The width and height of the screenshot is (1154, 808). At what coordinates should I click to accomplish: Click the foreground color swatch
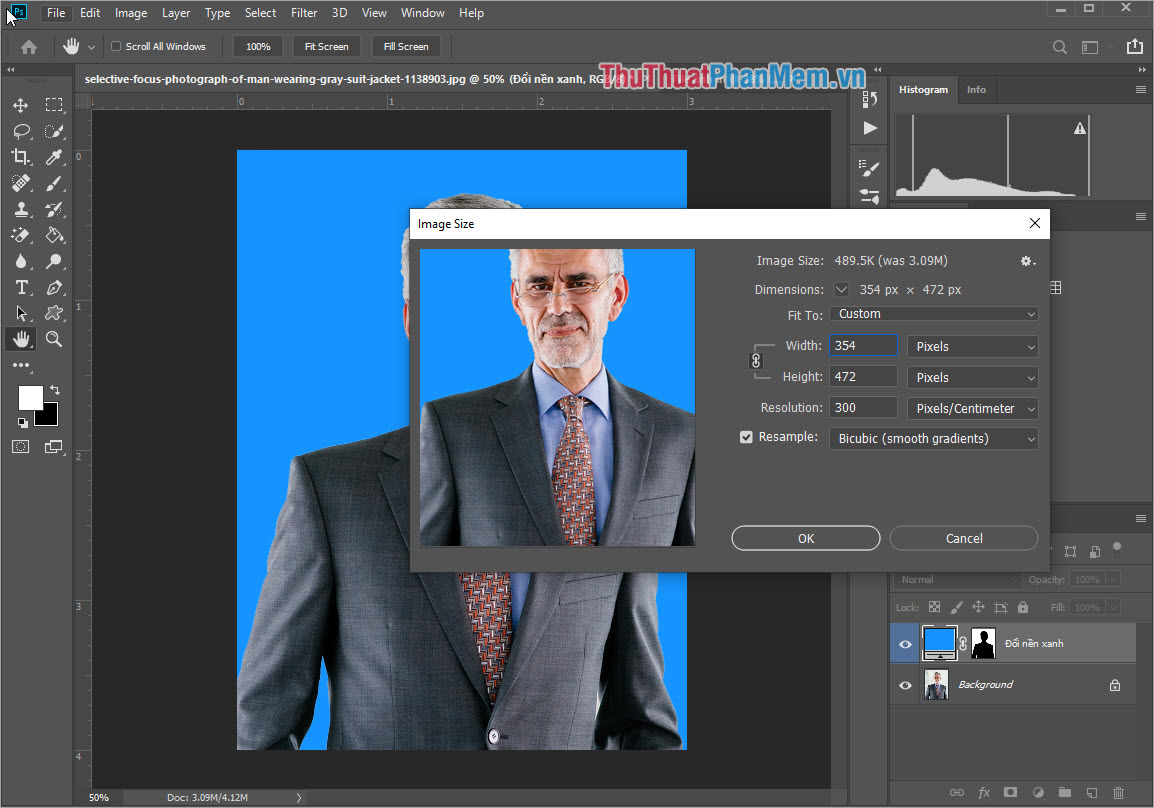(29, 396)
